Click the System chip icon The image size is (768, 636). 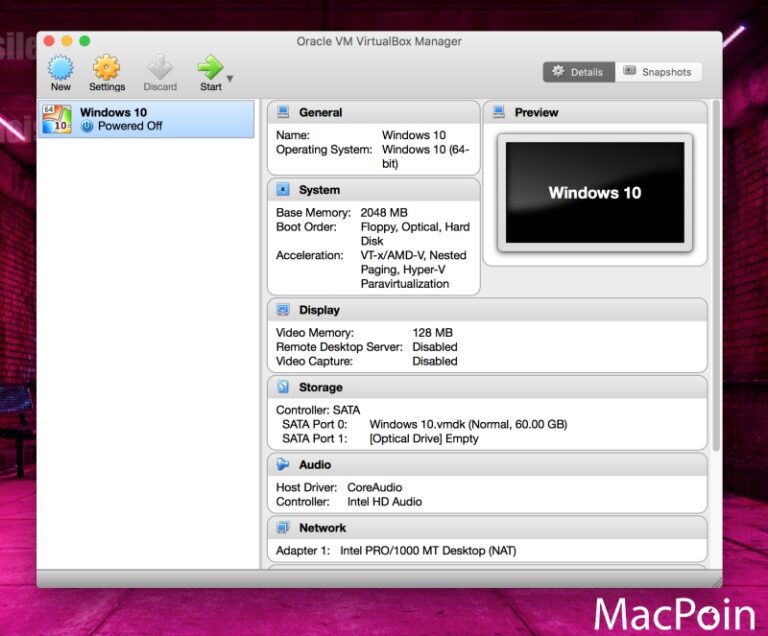(283, 190)
